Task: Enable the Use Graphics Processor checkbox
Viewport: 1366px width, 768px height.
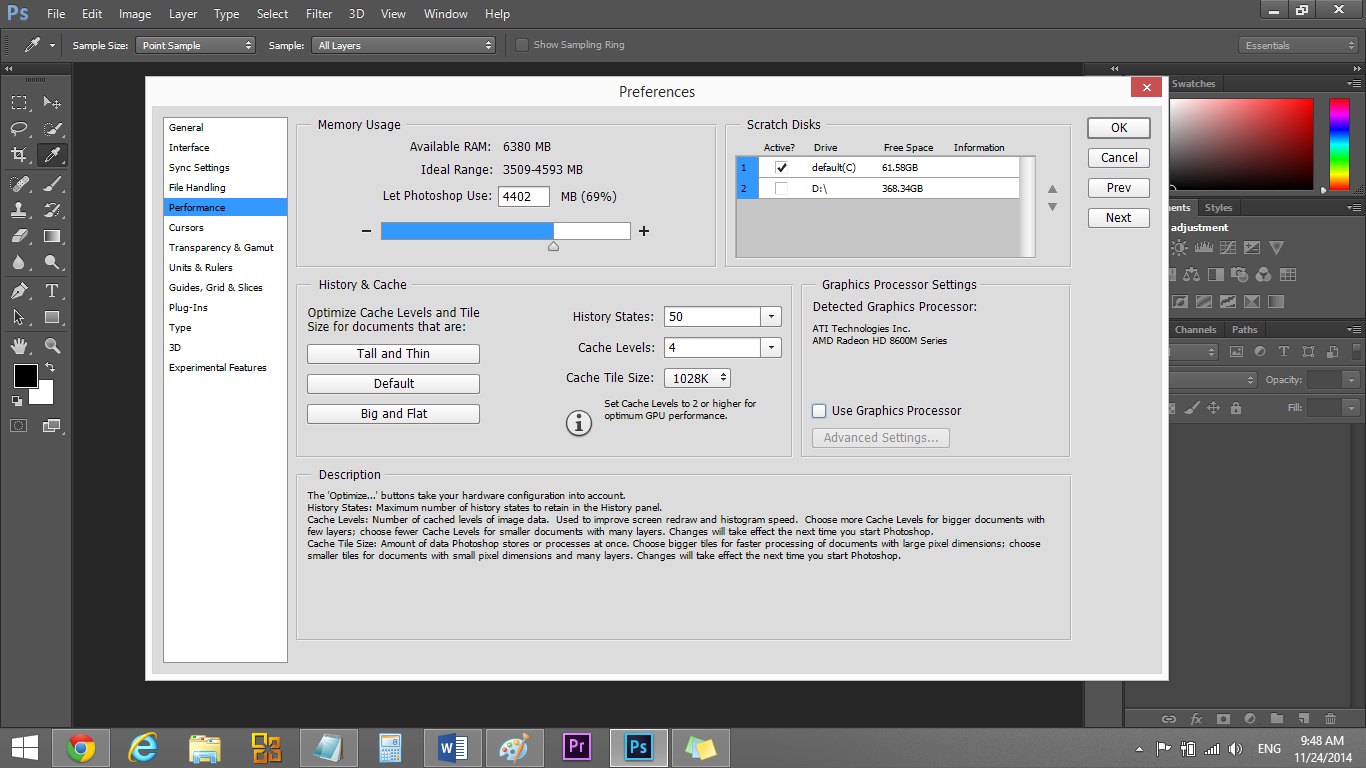Action: [x=819, y=411]
